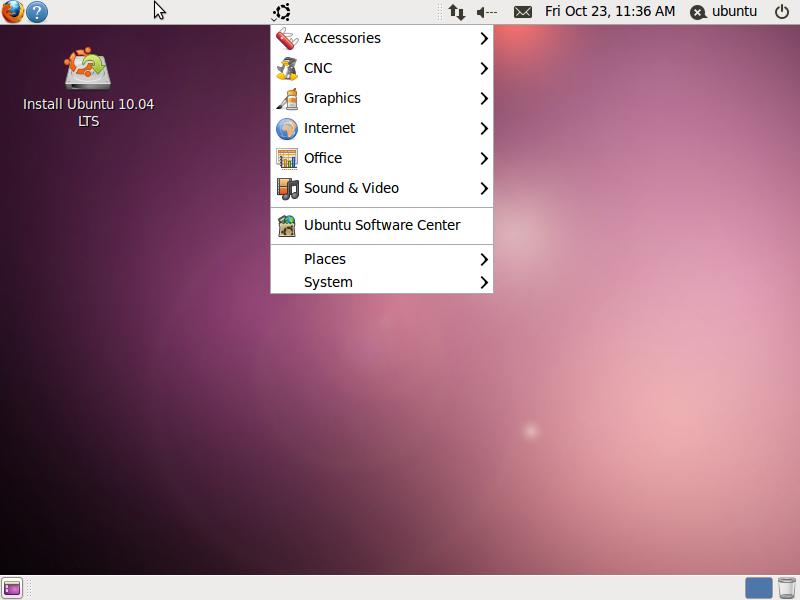This screenshot has width=800, height=600.
Task: Click the Internet globe icon
Action: tap(287, 129)
